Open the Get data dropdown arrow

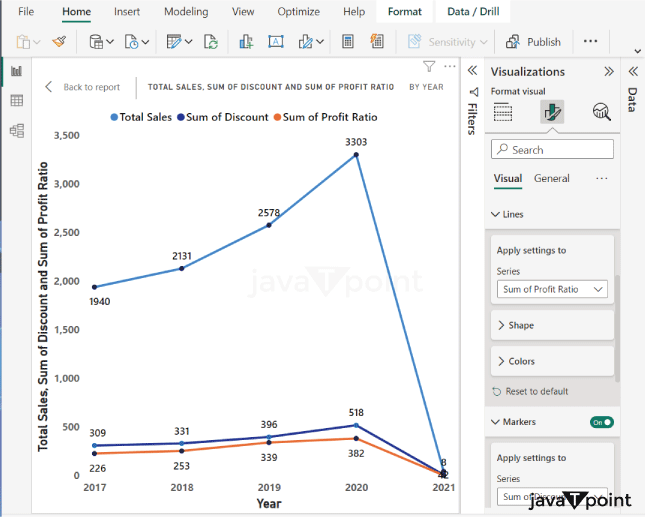click(x=110, y=42)
